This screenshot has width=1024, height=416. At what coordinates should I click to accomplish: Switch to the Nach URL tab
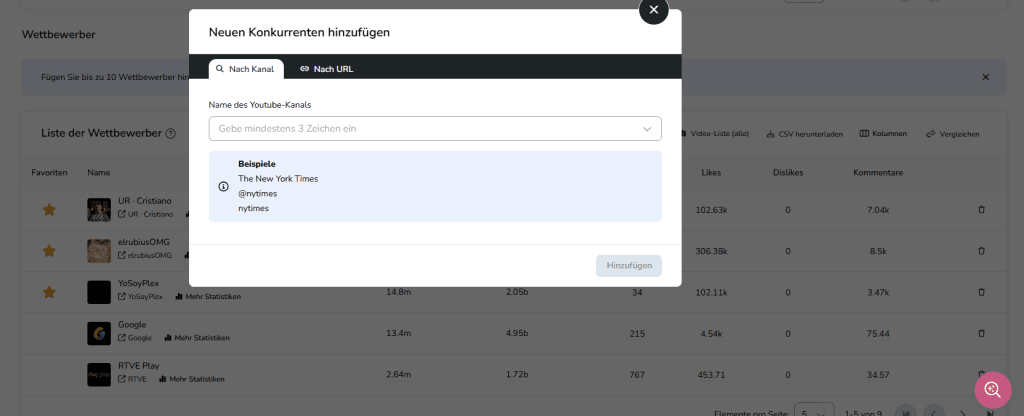click(326, 69)
